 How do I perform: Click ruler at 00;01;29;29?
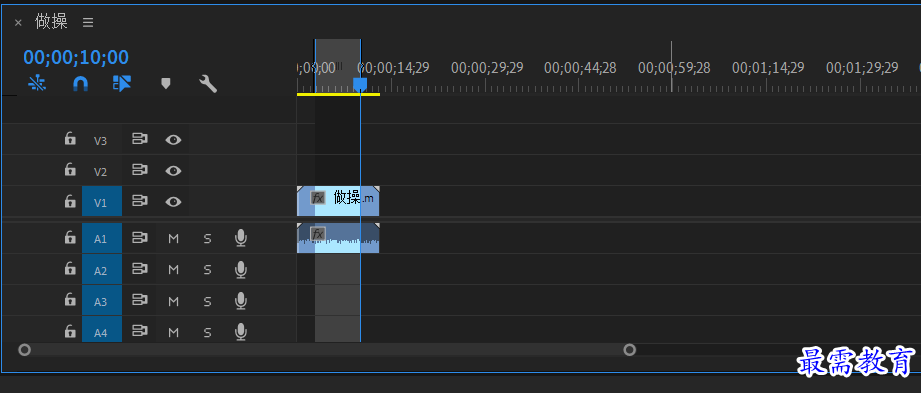[x=862, y=68]
